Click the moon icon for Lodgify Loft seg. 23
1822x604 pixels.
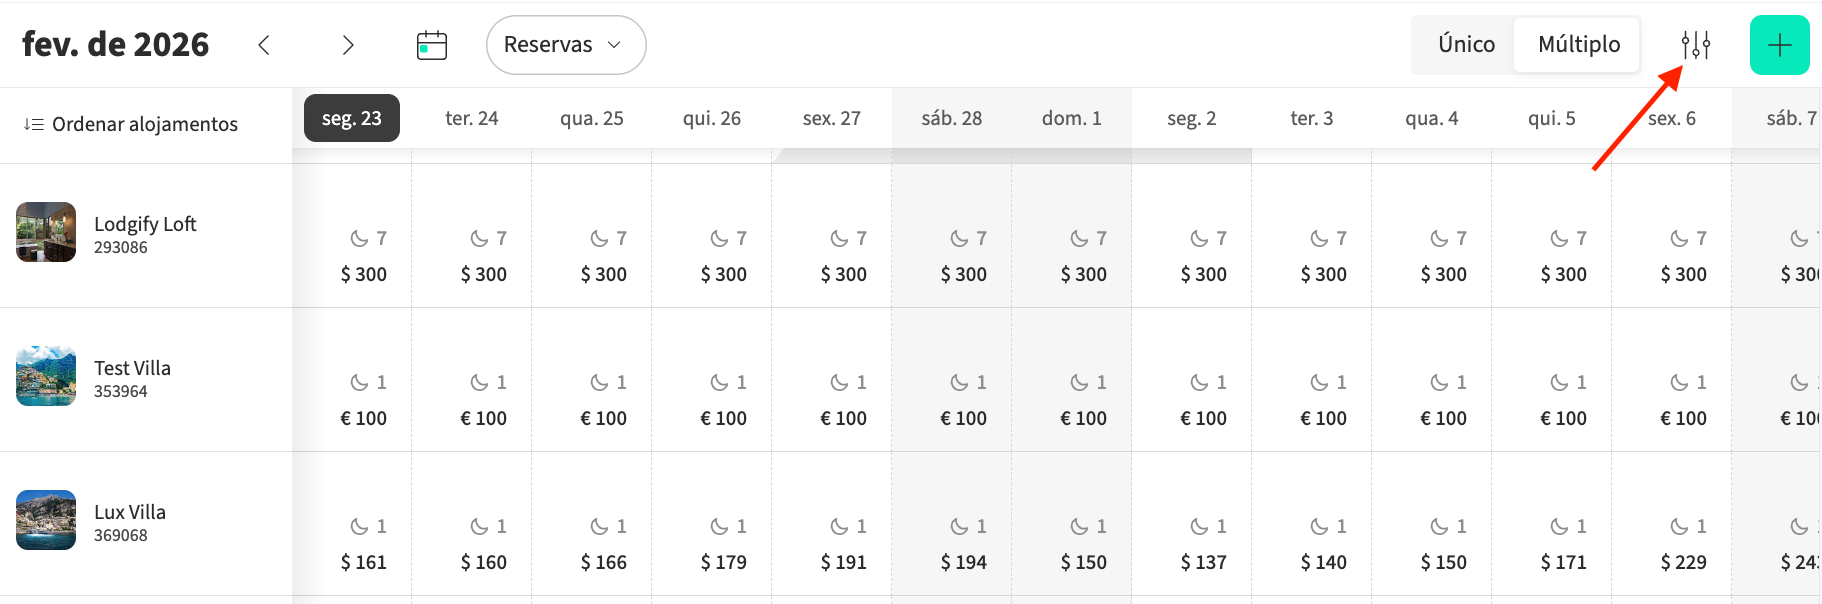point(359,238)
